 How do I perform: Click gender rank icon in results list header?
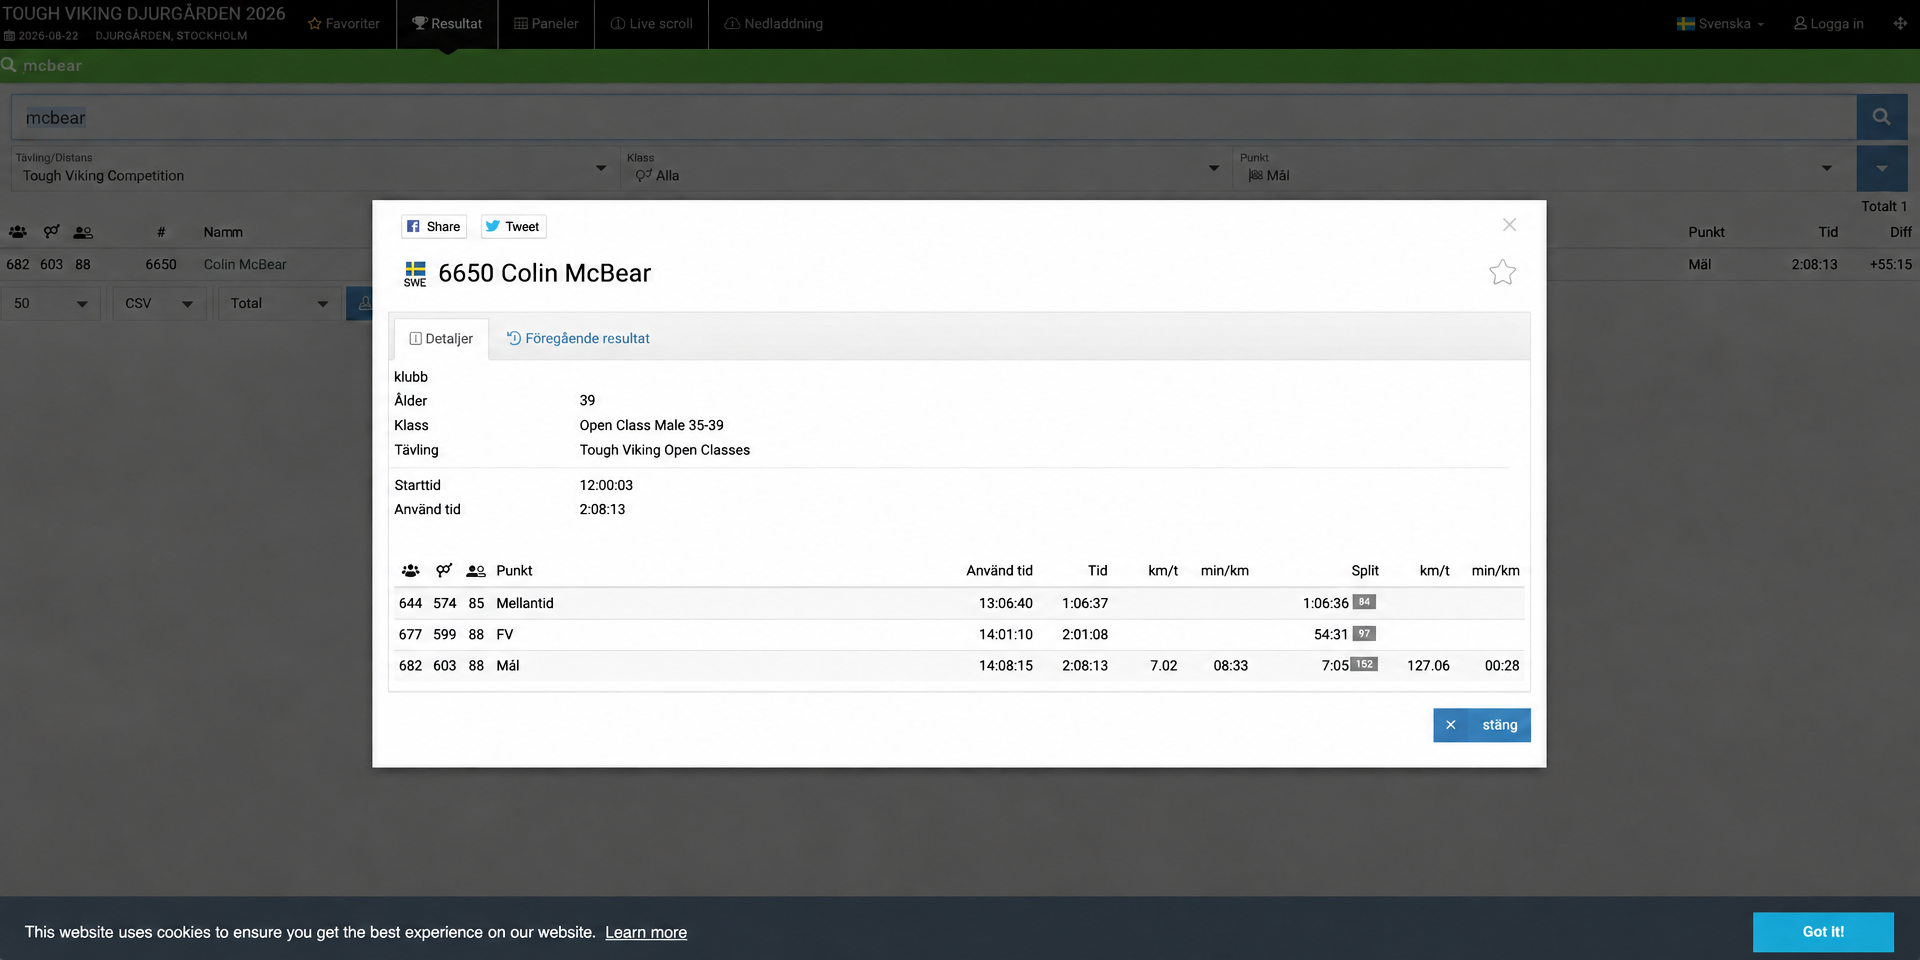[51, 232]
